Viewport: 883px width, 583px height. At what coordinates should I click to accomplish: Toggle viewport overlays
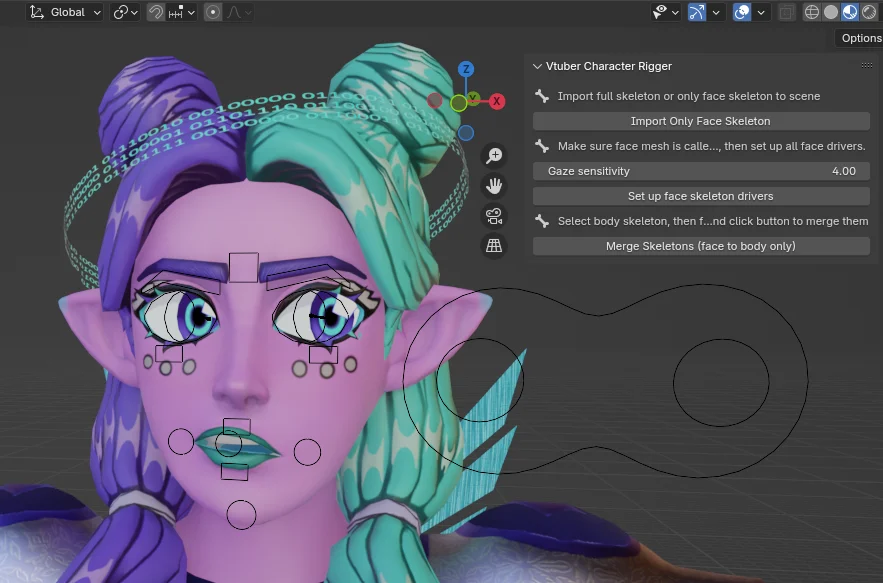[743, 12]
